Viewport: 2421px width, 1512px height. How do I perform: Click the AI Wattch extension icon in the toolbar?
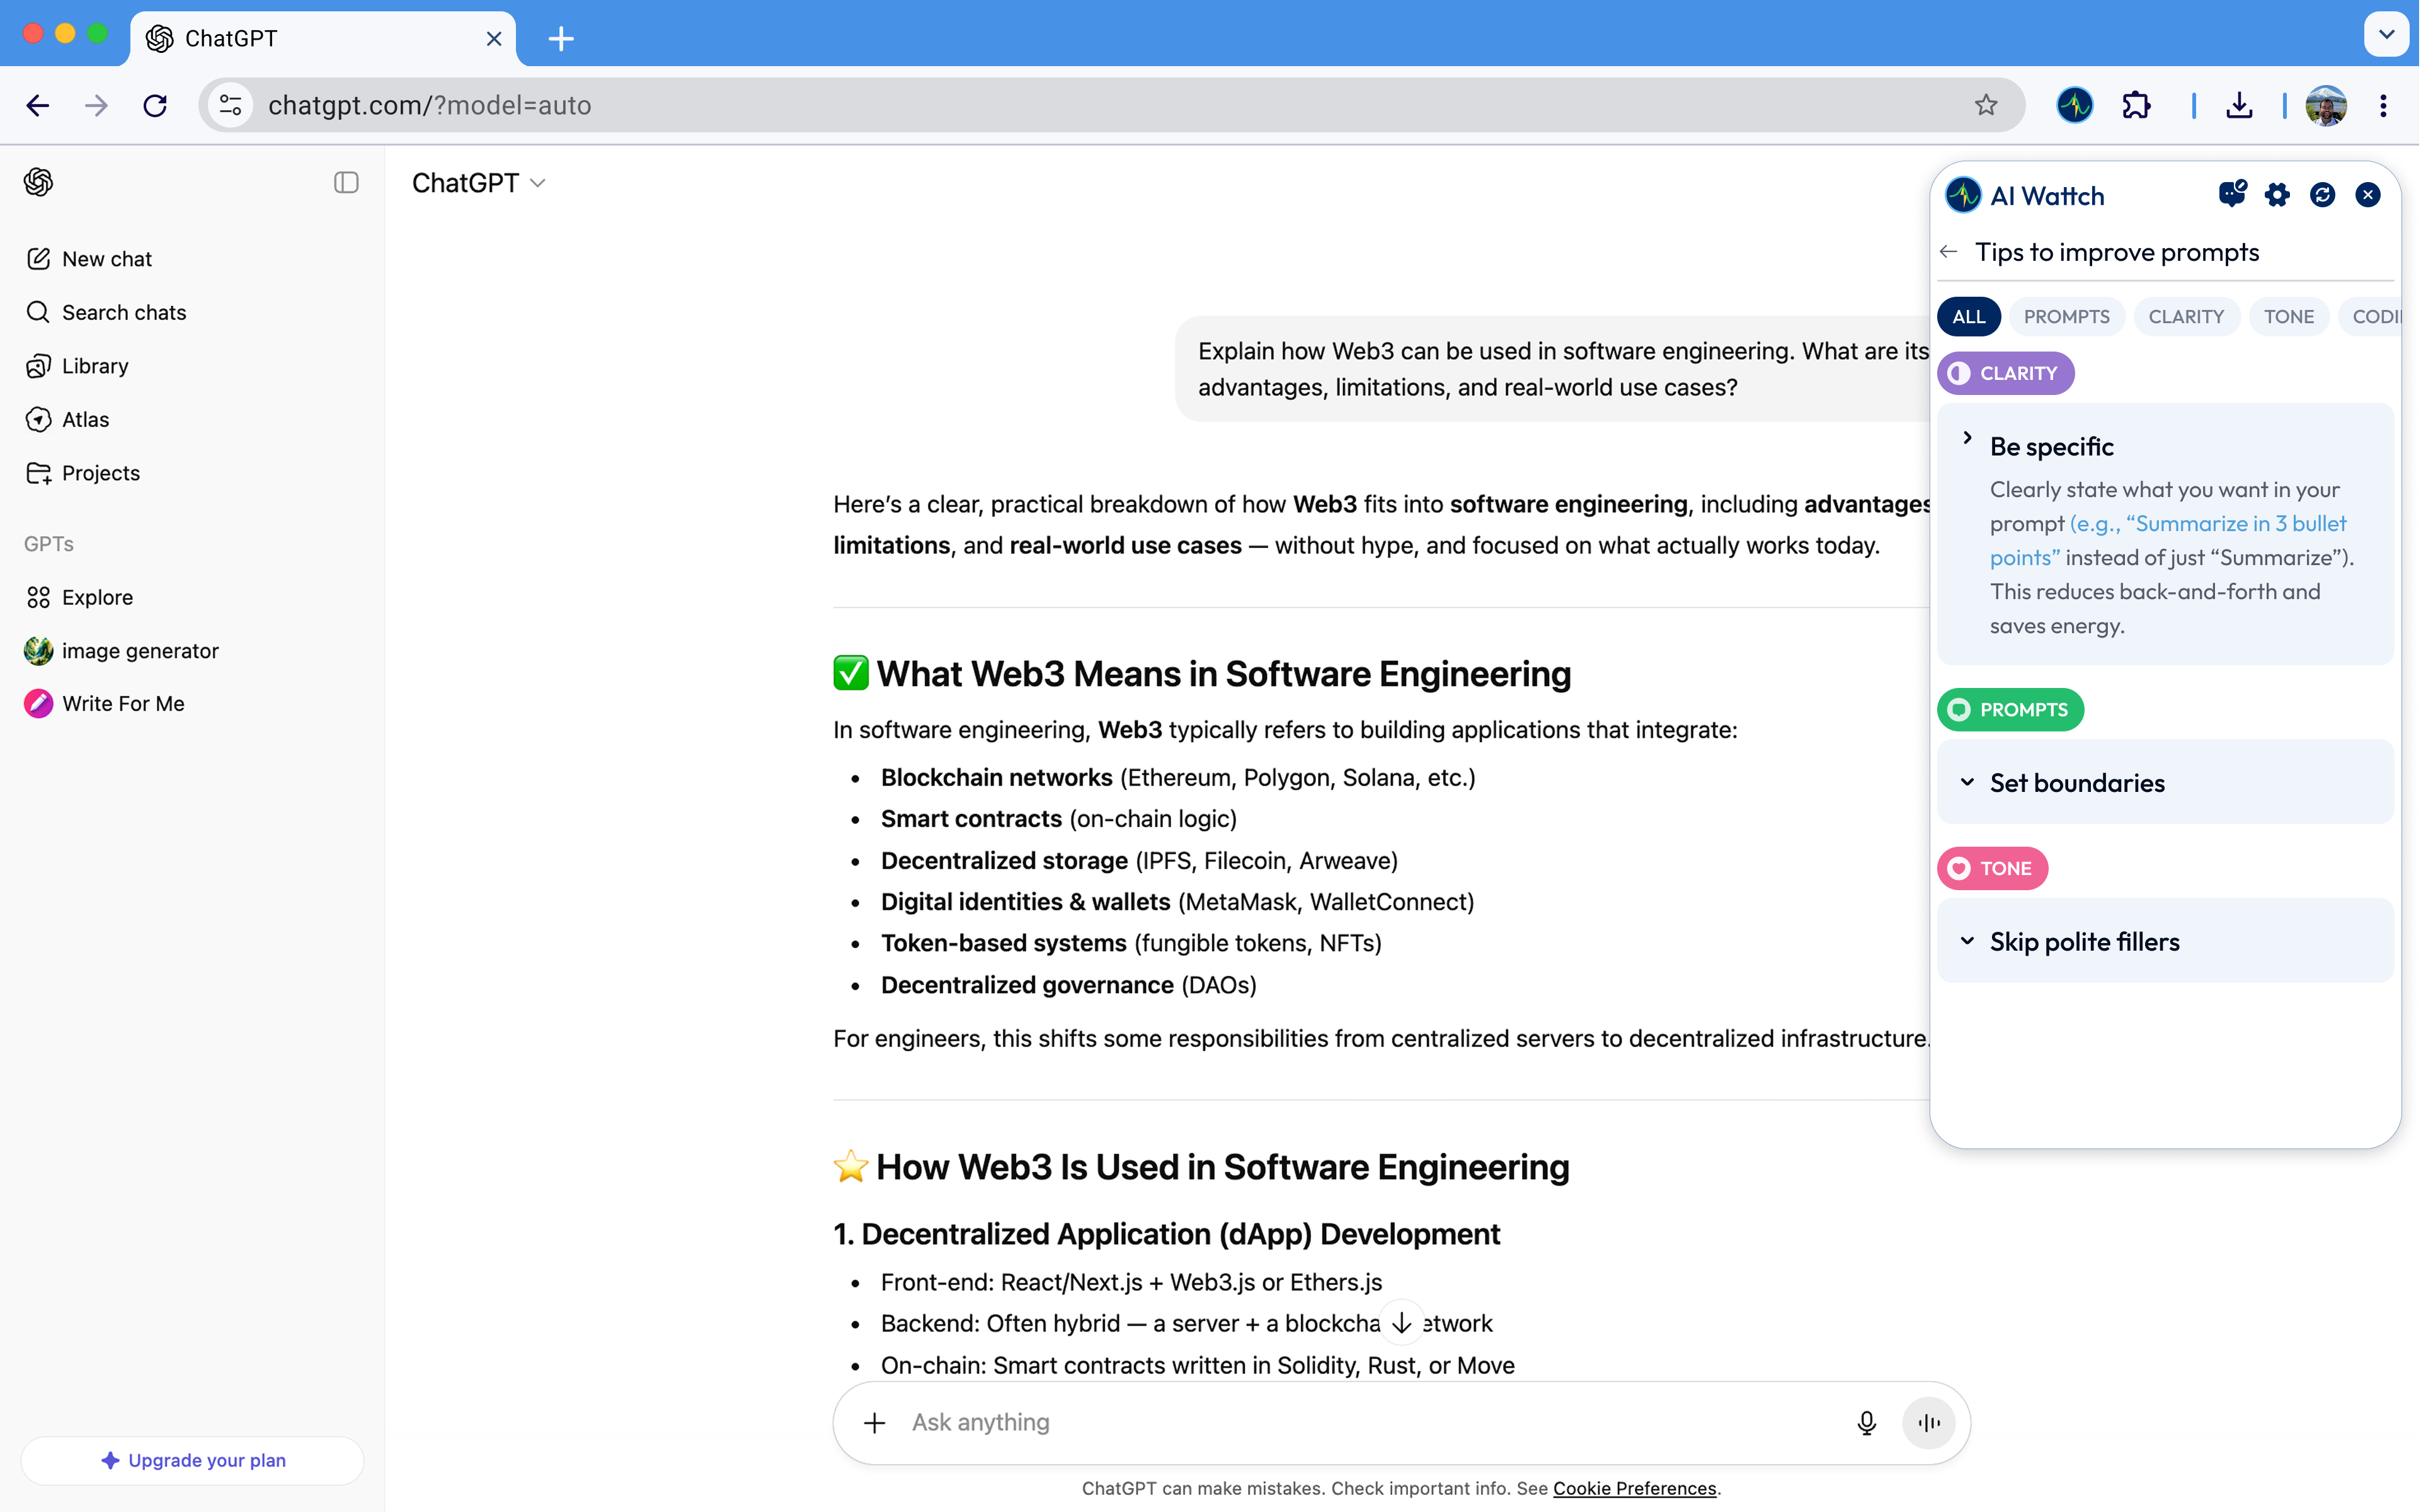click(2075, 105)
